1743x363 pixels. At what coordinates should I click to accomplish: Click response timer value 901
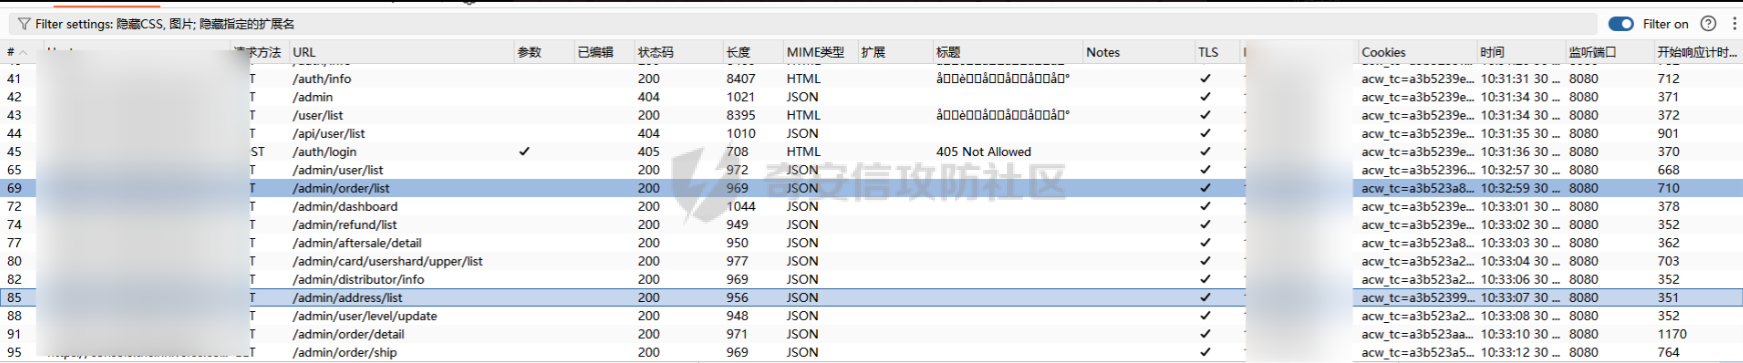click(1668, 133)
